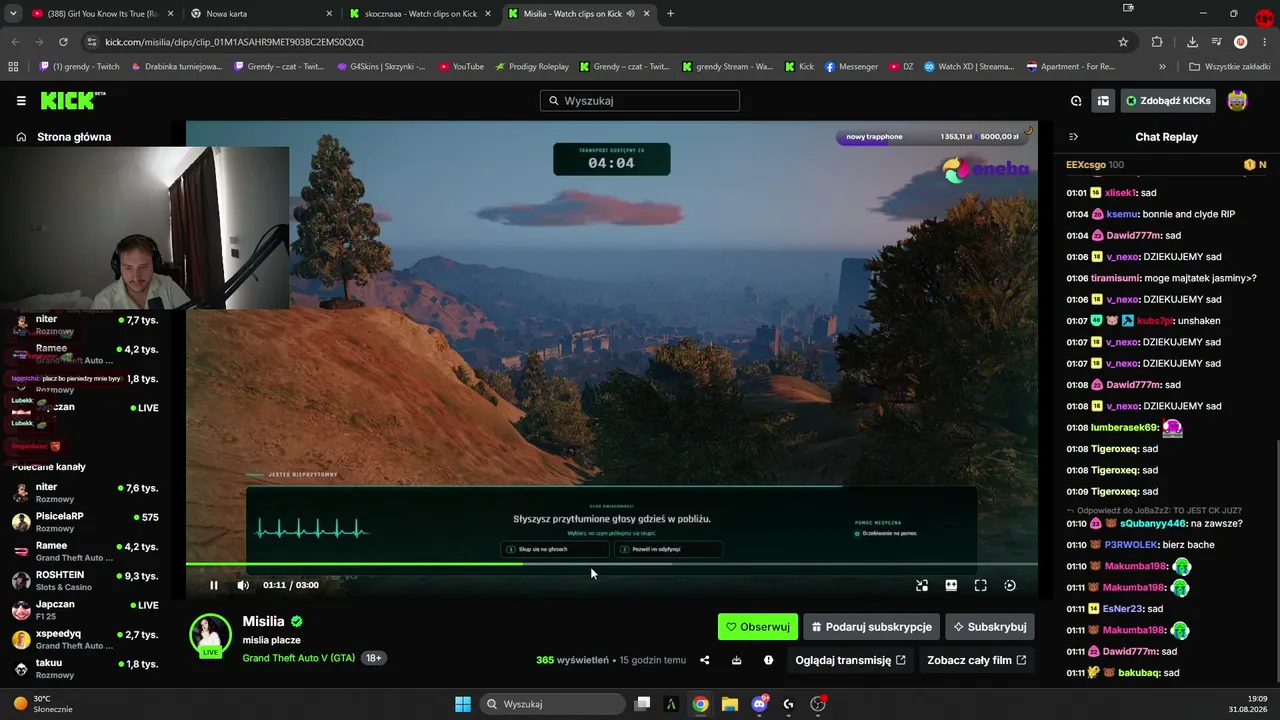
Task: Open the Kick user avatar menu
Action: 1237,101
